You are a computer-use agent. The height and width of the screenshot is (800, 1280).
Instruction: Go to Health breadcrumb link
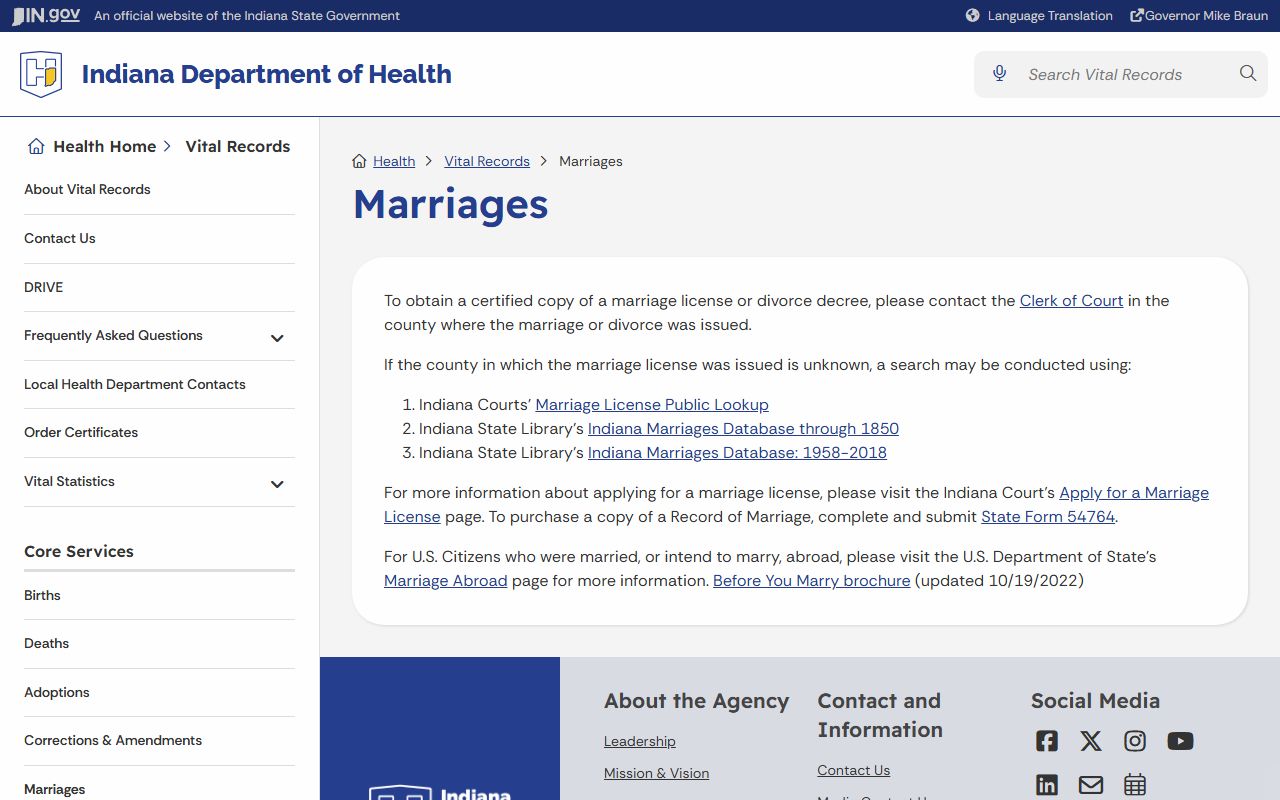click(394, 161)
